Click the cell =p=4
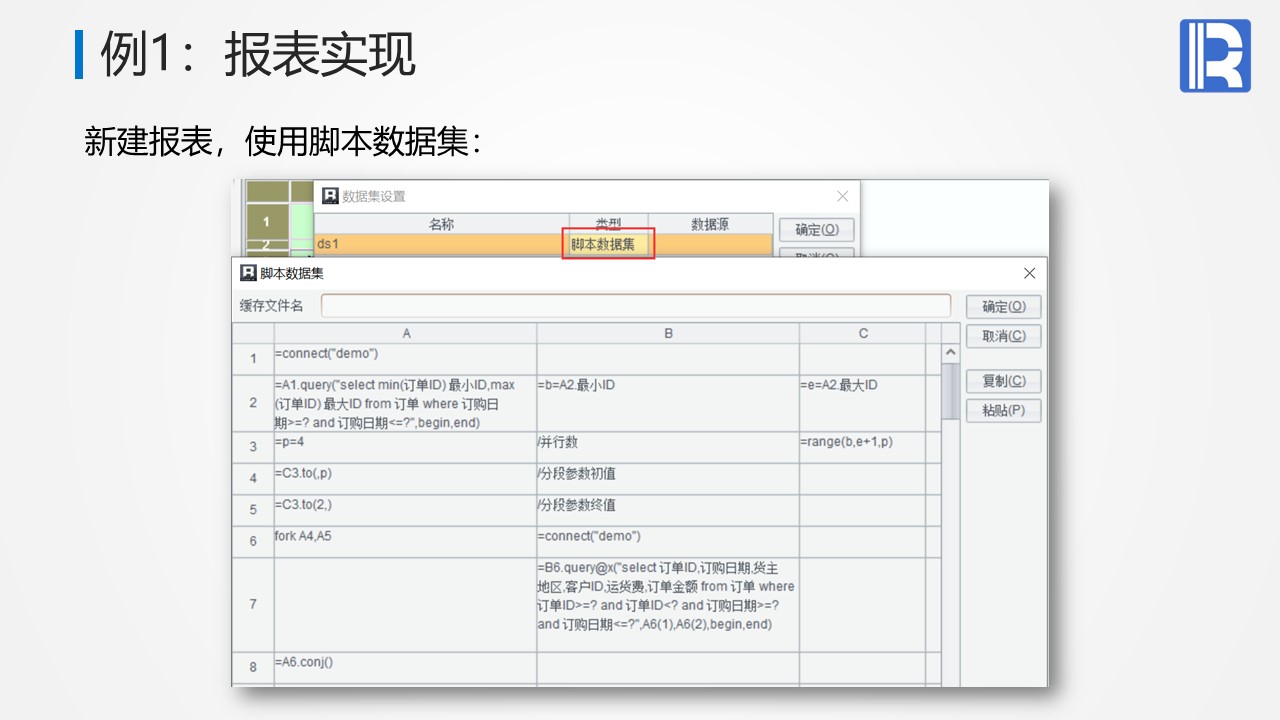The height and width of the screenshot is (720, 1280). coord(406,447)
